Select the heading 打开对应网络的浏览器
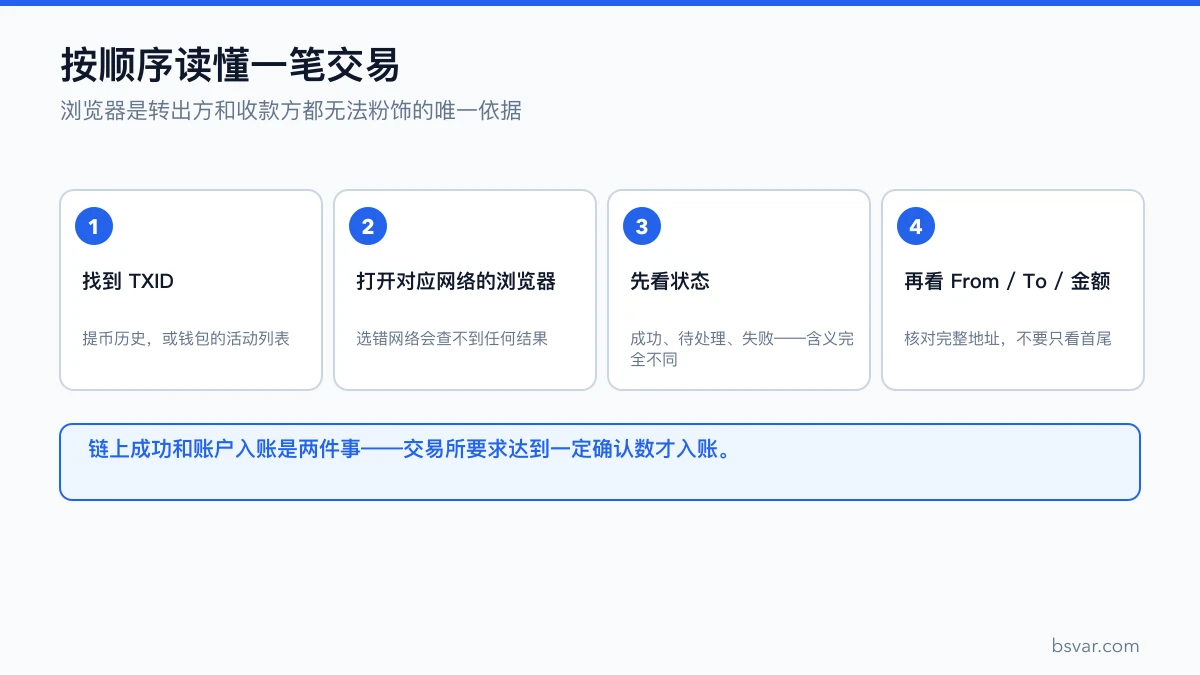Screen dimensions: 1200x675 pyautogui.click(x=456, y=282)
